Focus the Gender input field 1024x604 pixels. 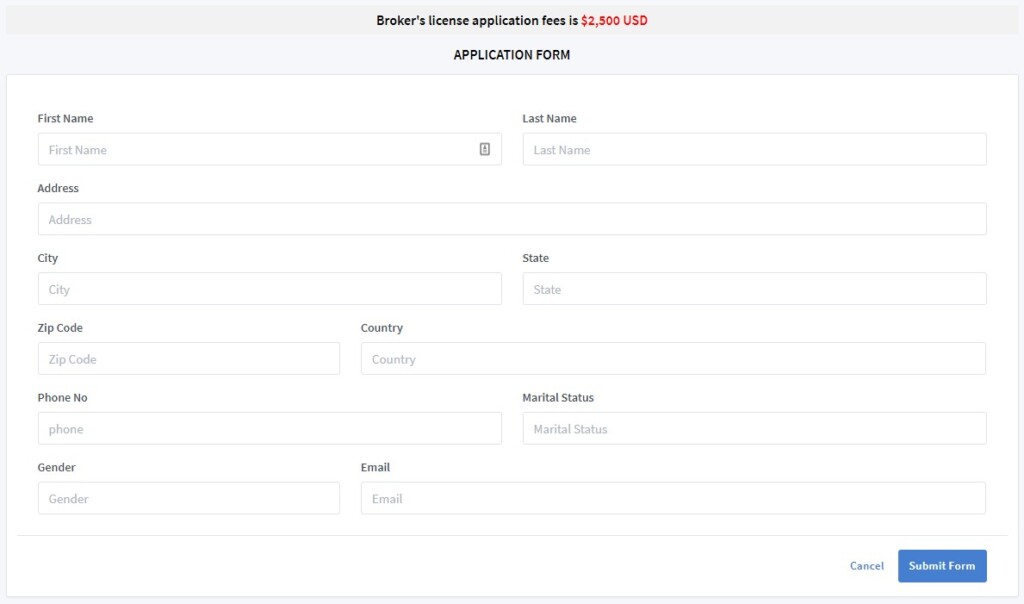coord(189,498)
